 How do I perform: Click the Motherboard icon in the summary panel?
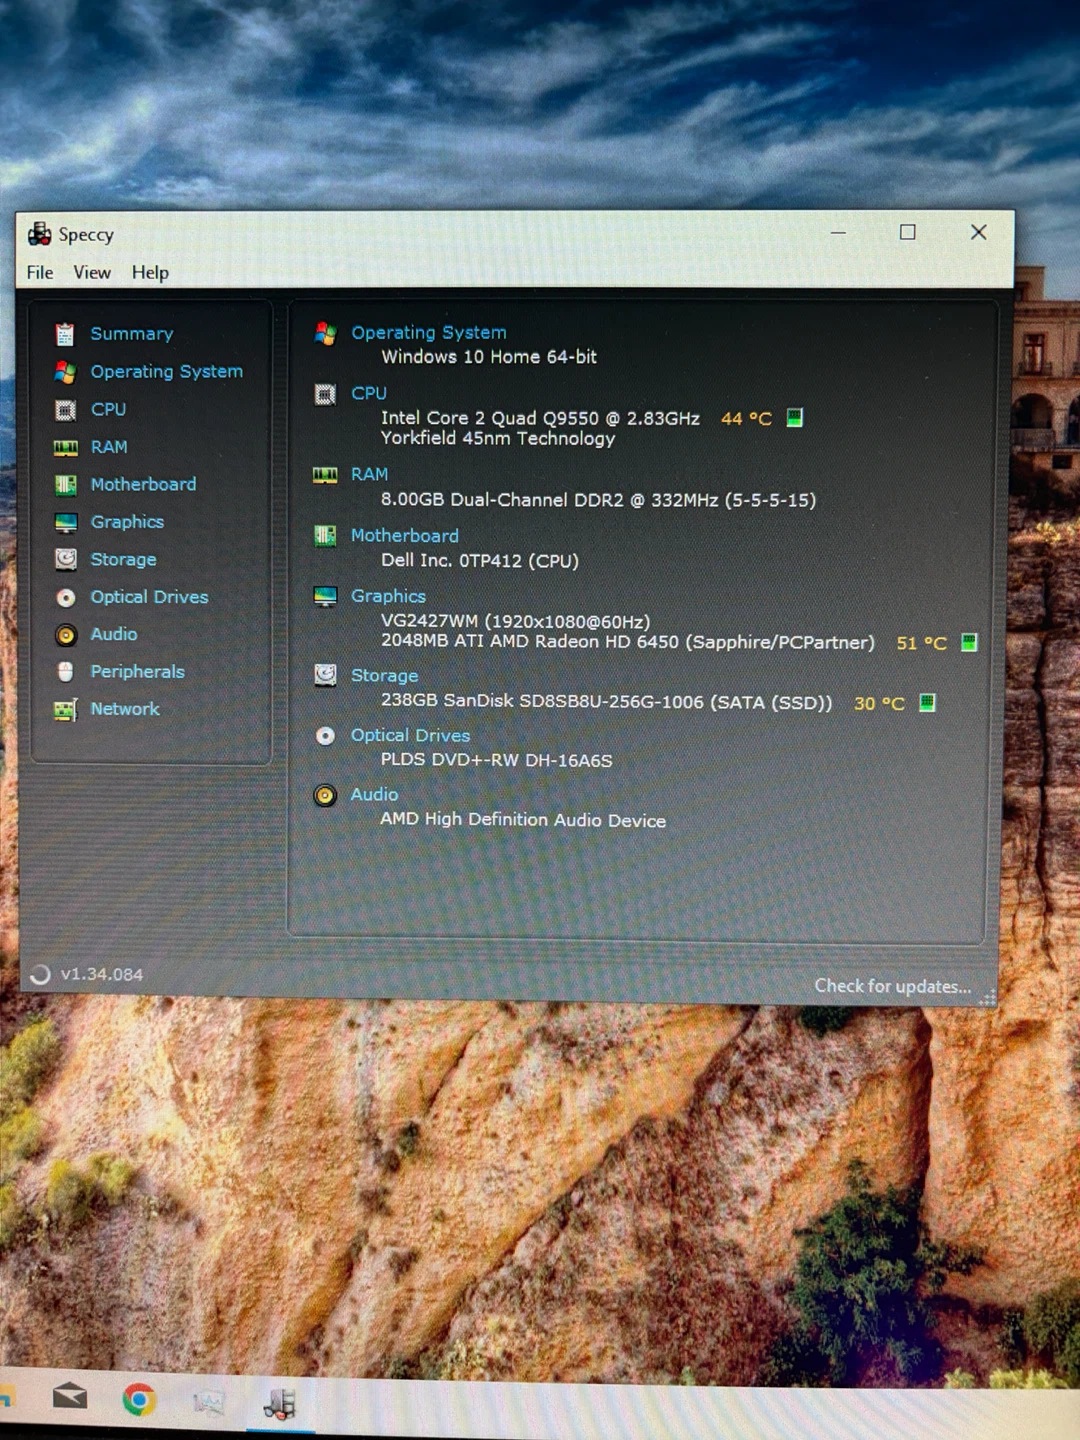click(325, 537)
